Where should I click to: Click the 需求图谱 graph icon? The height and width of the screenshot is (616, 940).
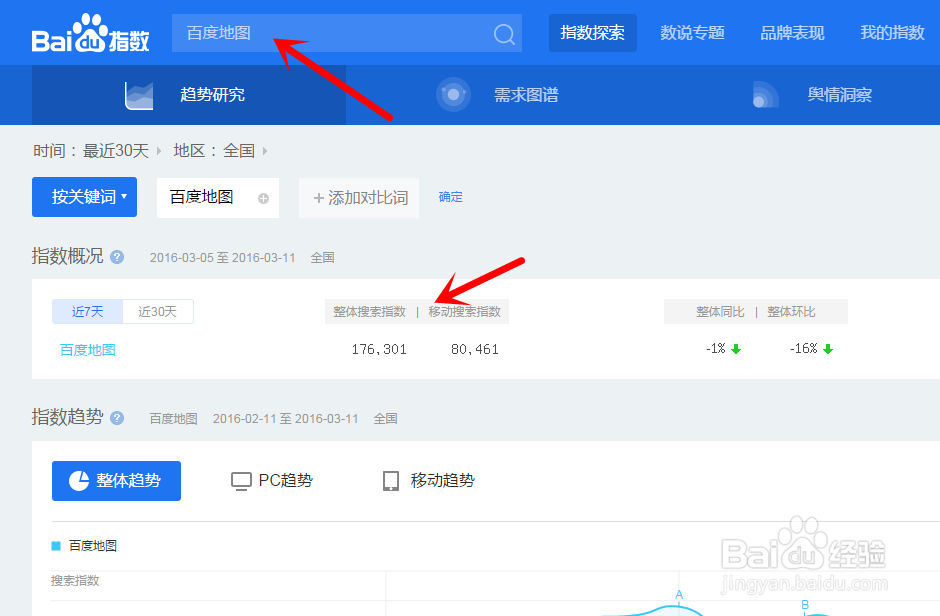(x=453, y=95)
